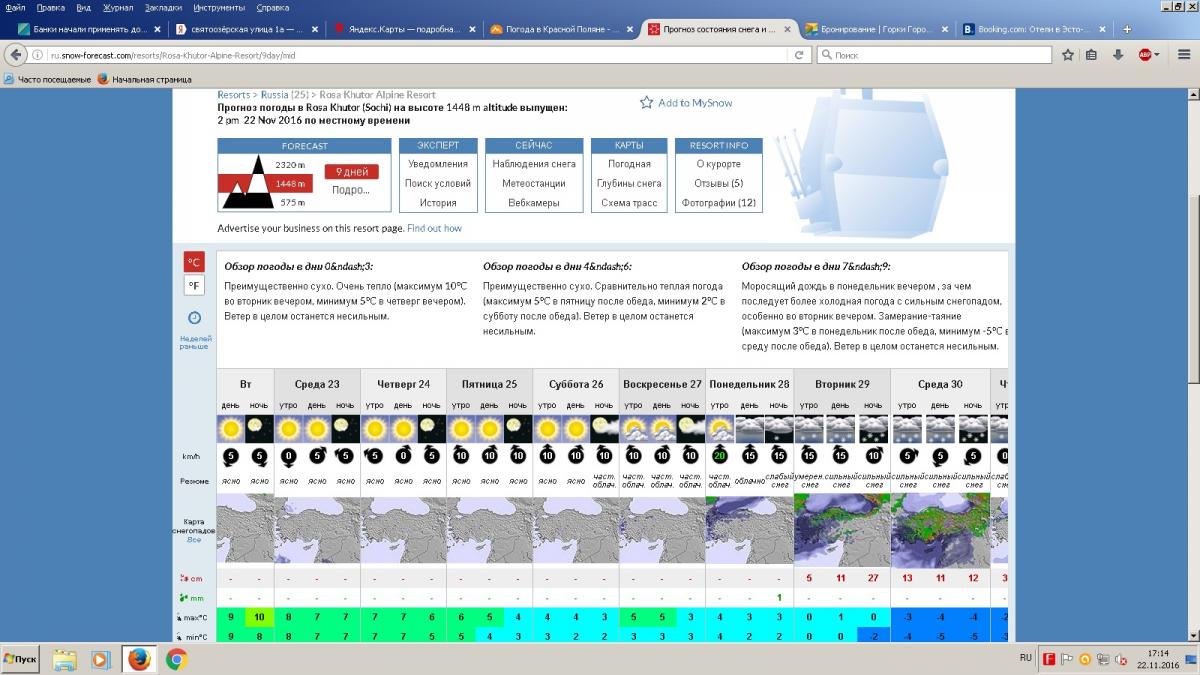Open the Подро... detailed forecast link
The image size is (1200, 675).
click(x=351, y=189)
